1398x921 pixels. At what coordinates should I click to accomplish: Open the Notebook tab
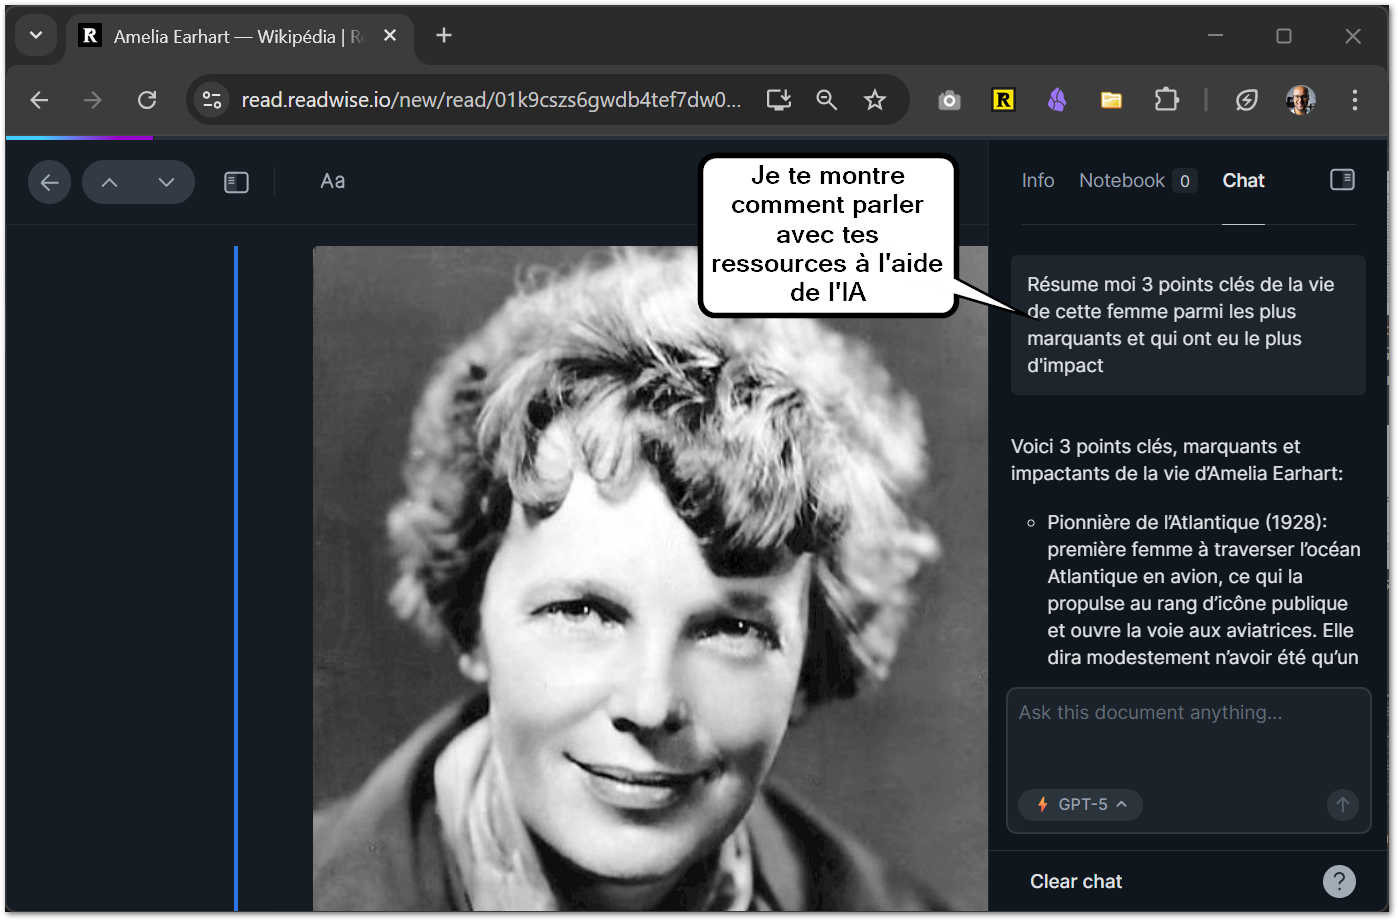pos(1122,181)
